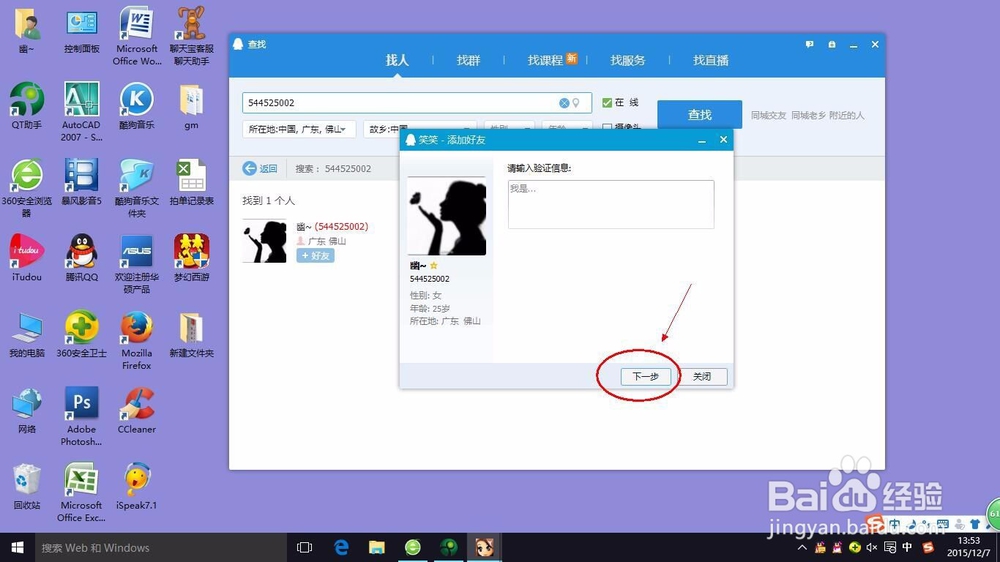
Task: Click into the 验证信息 text box
Action: 611,204
